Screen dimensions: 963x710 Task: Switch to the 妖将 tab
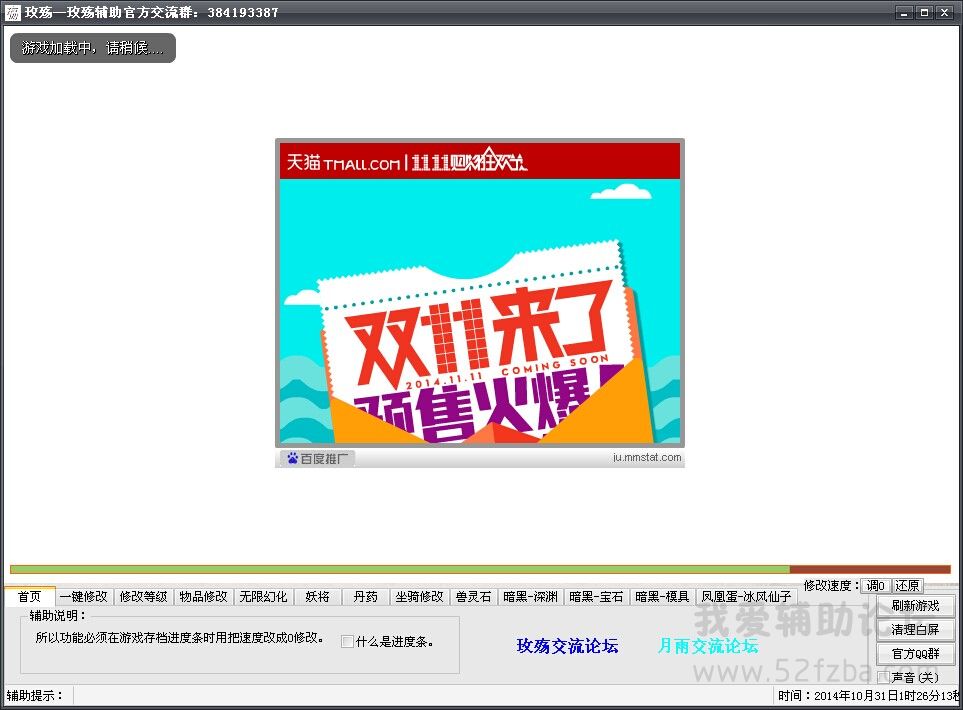(318, 597)
